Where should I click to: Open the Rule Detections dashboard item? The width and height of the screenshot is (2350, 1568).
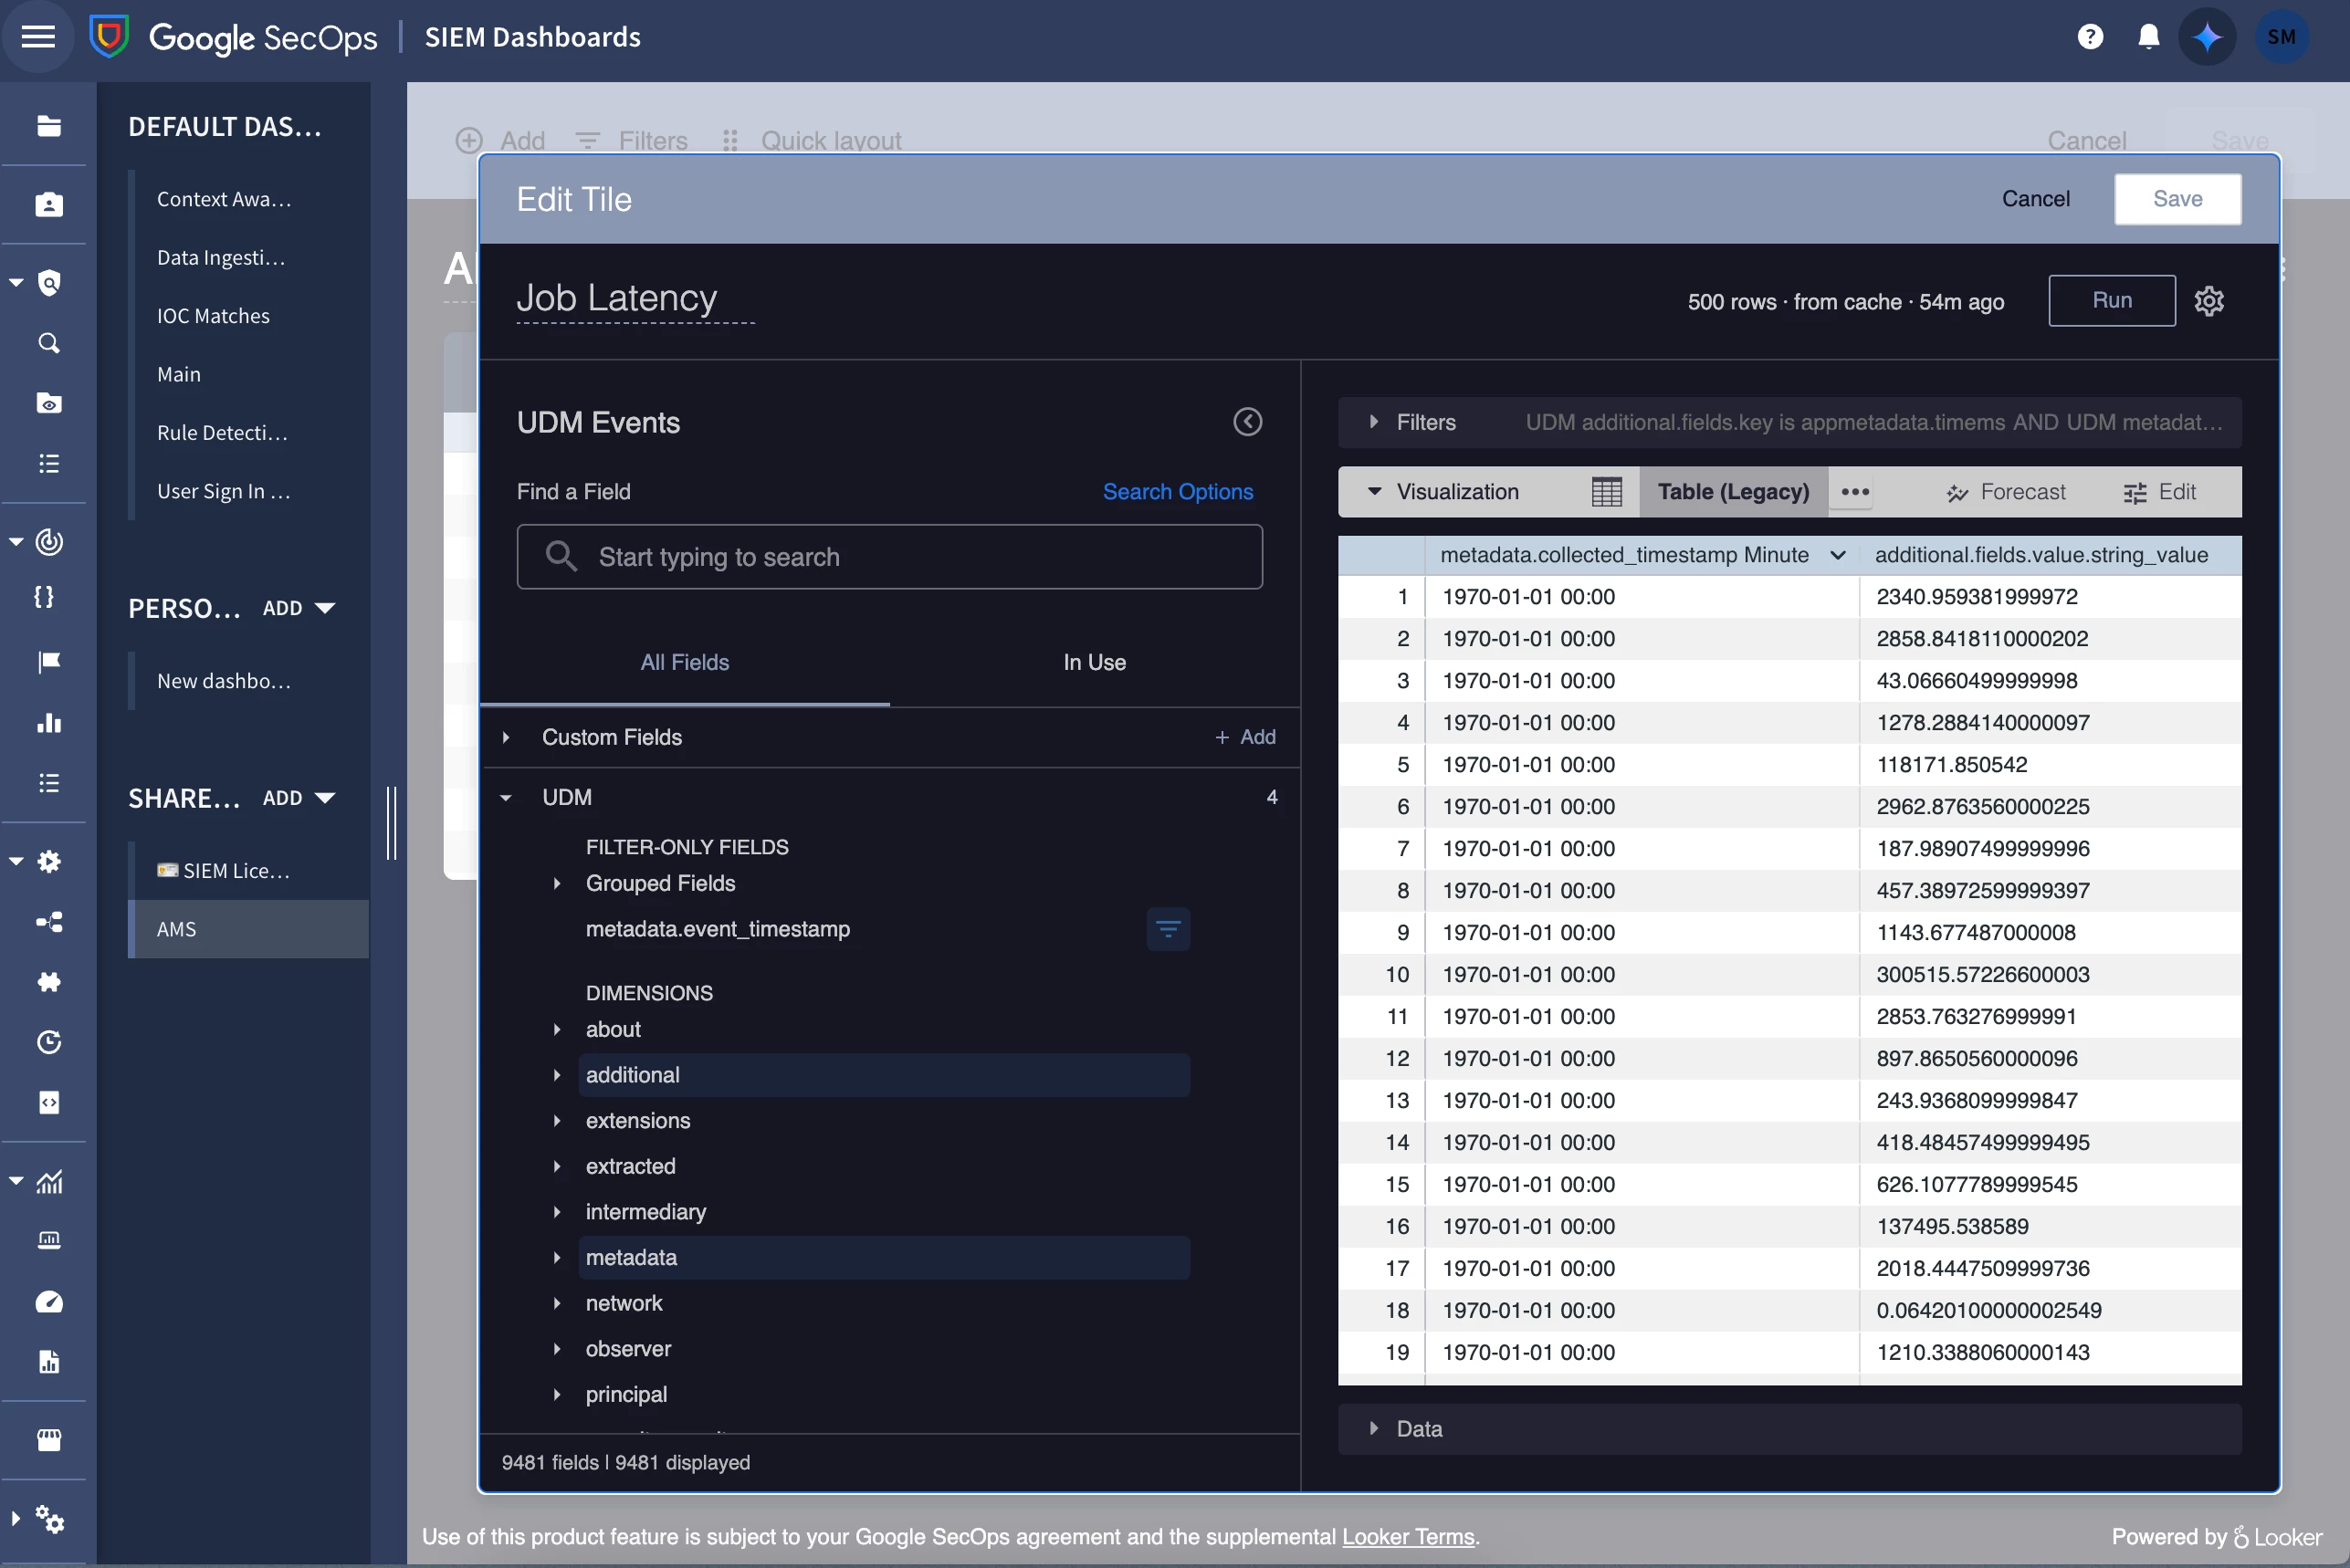222,433
